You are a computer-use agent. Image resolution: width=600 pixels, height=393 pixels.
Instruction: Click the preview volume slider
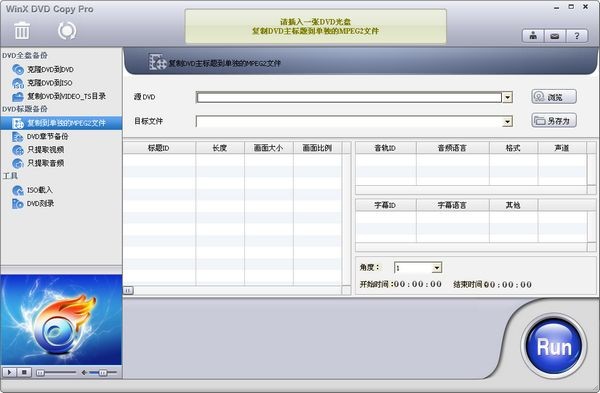pos(103,372)
